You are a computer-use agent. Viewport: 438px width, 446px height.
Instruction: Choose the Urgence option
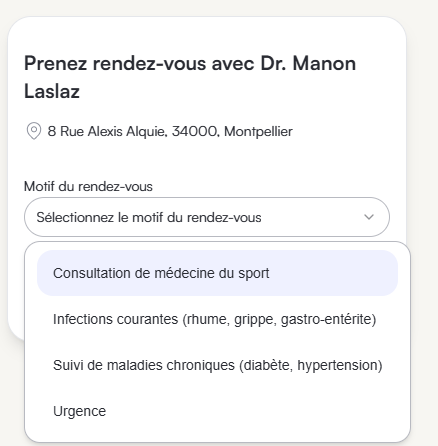(x=217, y=411)
